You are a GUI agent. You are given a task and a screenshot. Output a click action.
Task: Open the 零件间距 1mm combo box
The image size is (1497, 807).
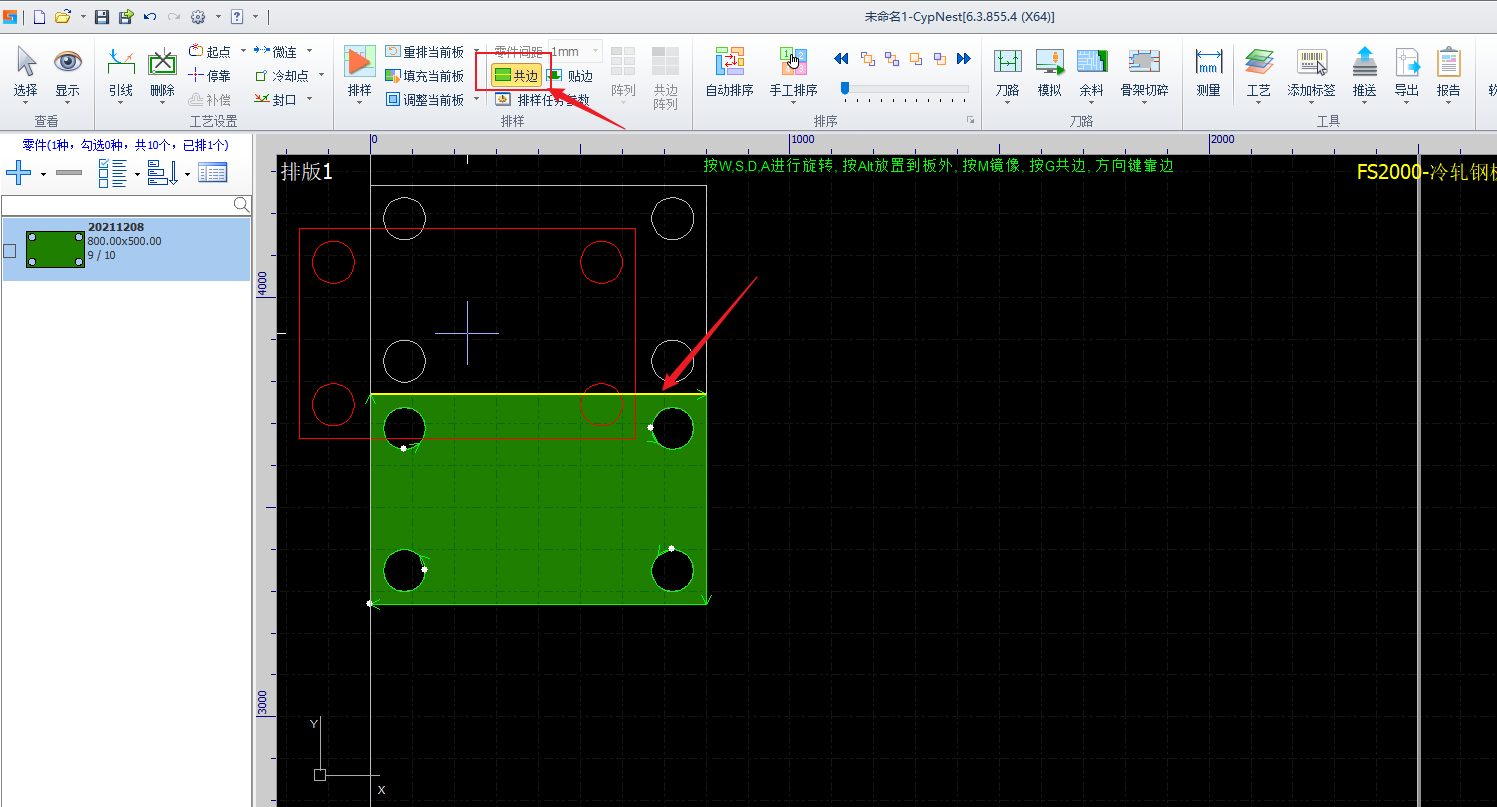point(574,52)
